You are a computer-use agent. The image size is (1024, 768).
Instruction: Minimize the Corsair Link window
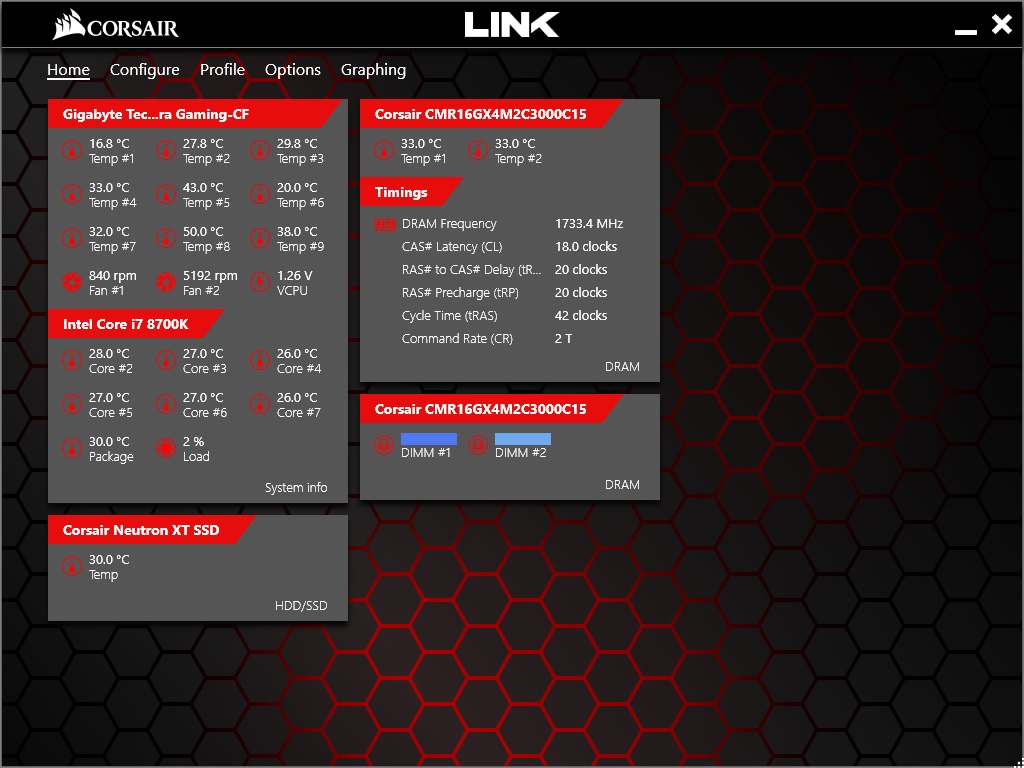[x=966, y=30]
